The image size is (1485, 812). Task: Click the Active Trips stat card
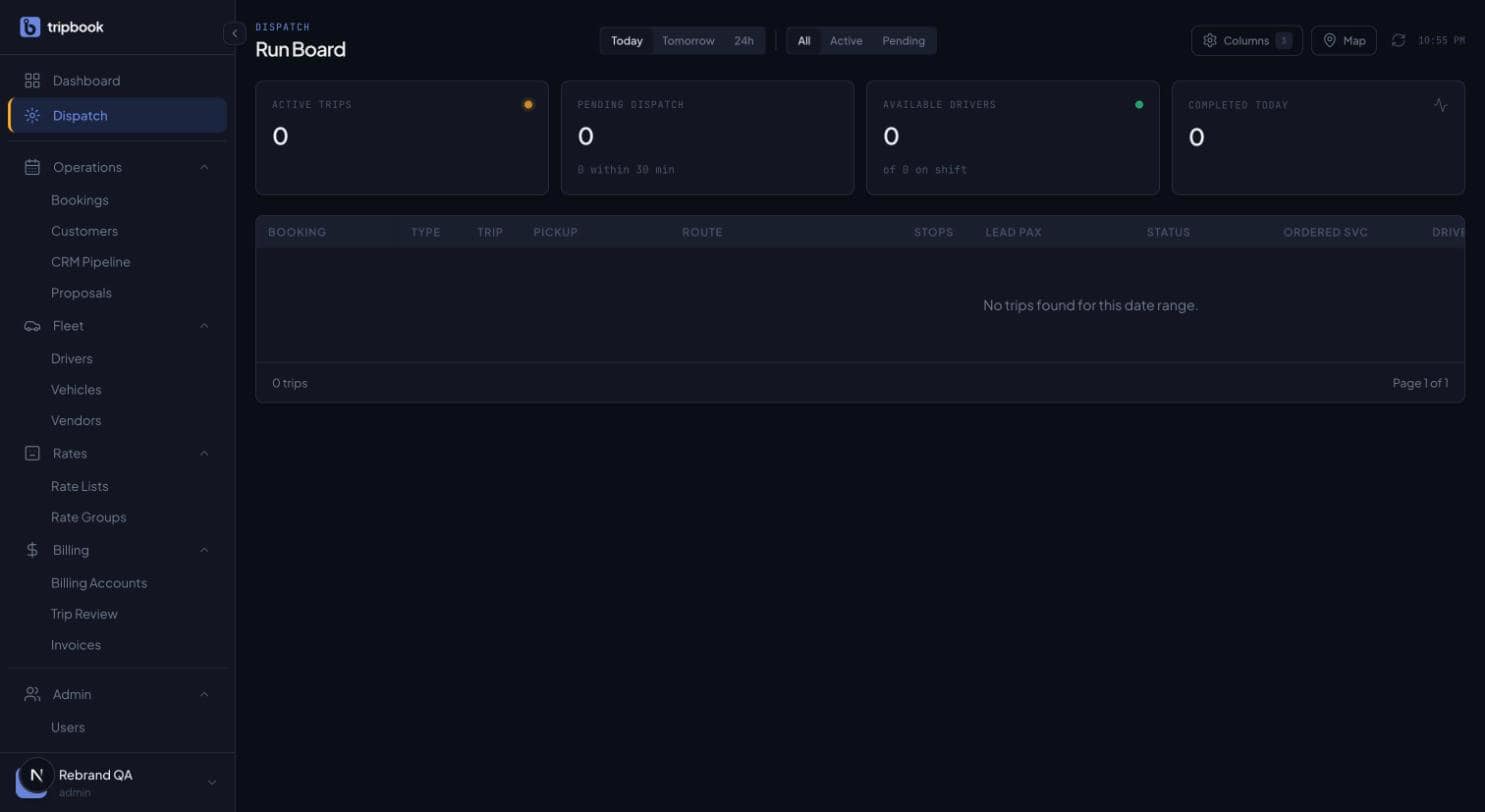coord(402,138)
